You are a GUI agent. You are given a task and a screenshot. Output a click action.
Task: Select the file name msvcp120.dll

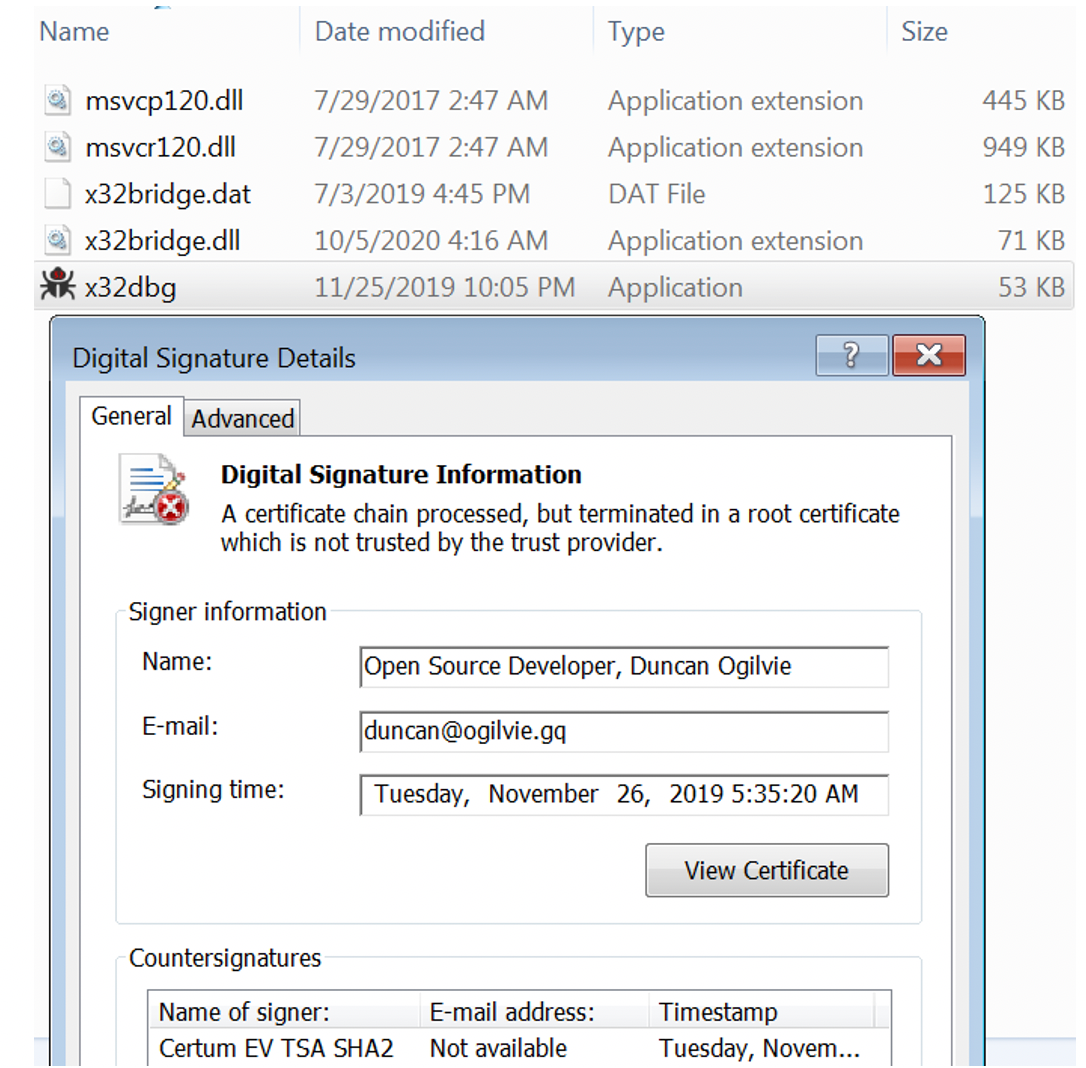[x=164, y=101]
